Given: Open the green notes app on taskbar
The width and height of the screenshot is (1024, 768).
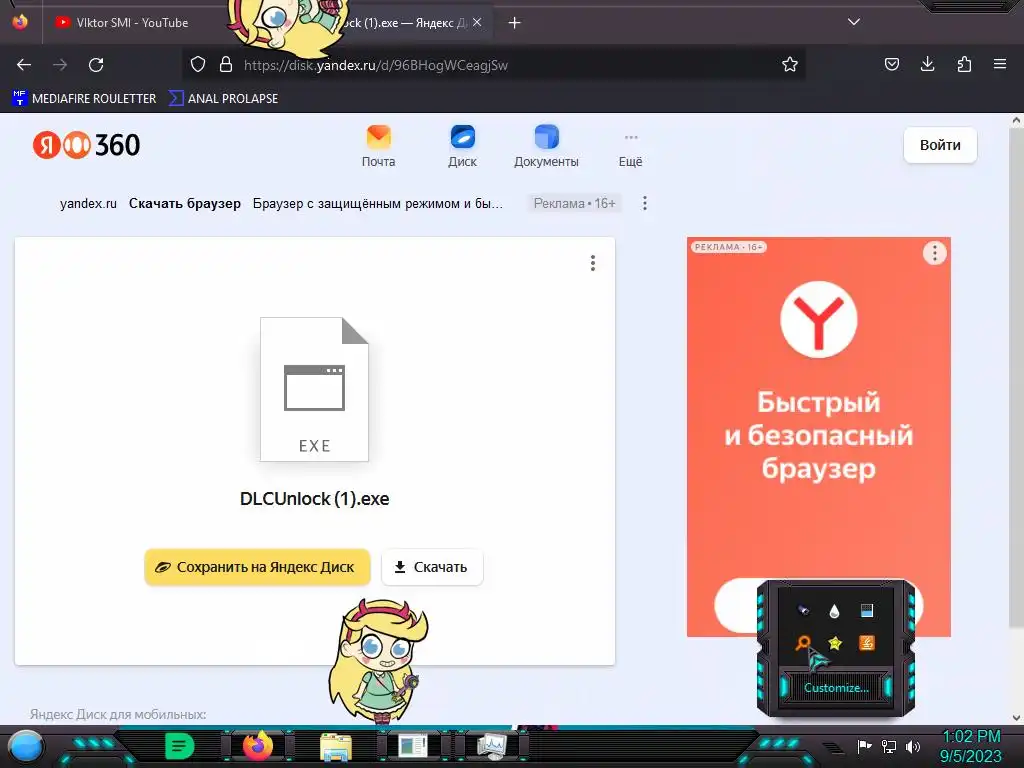Looking at the screenshot, I should [x=180, y=746].
